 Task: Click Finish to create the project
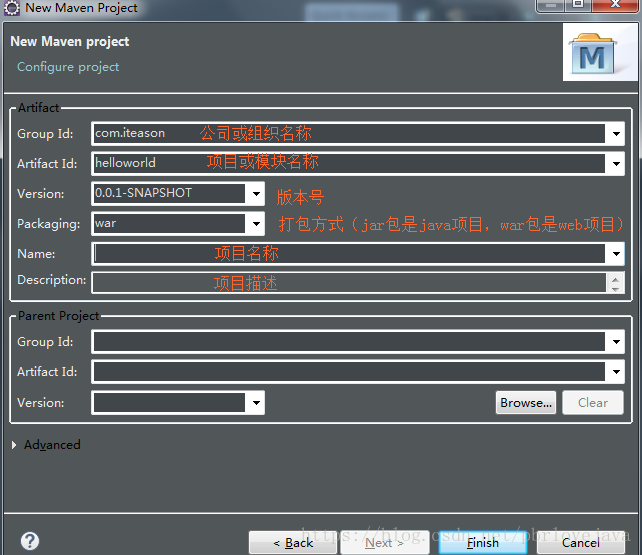pyautogui.click(x=483, y=543)
